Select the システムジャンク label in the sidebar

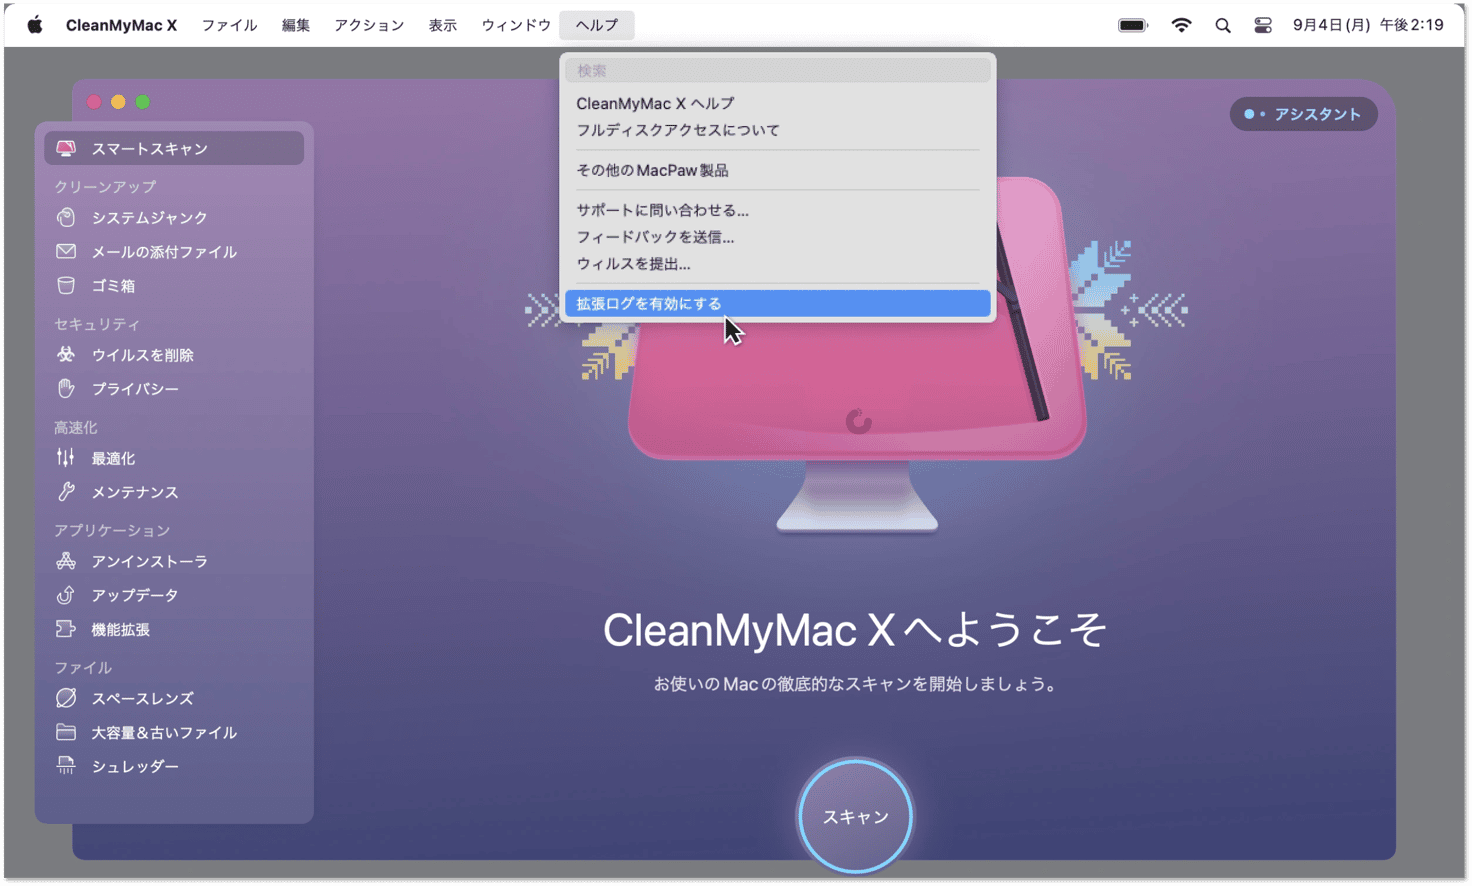(x=150, y=217)
